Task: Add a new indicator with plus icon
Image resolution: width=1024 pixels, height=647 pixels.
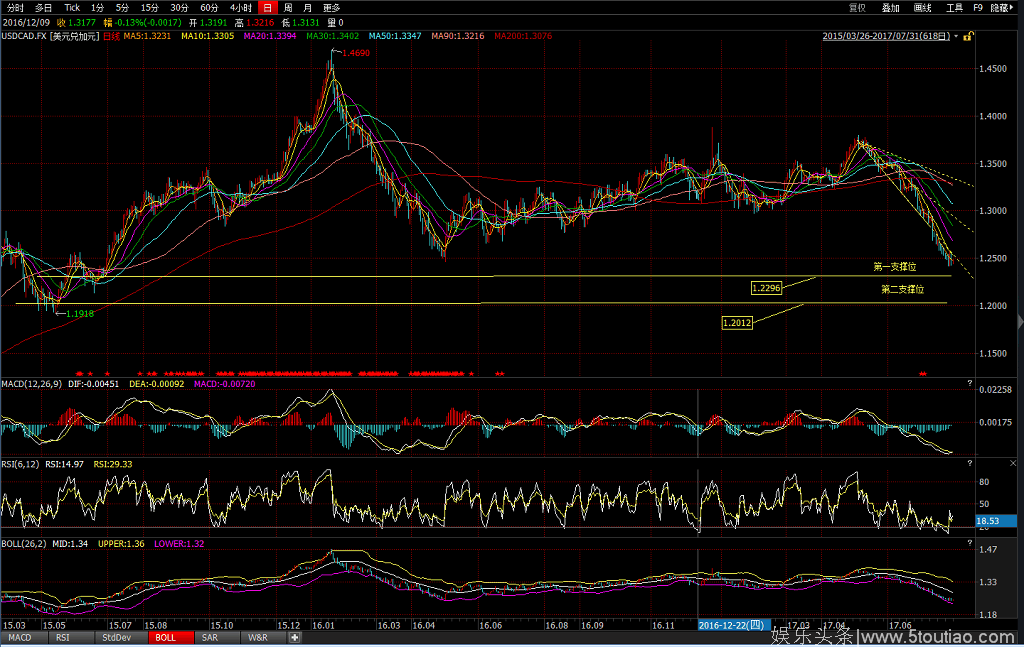Action: pos(295,637)
